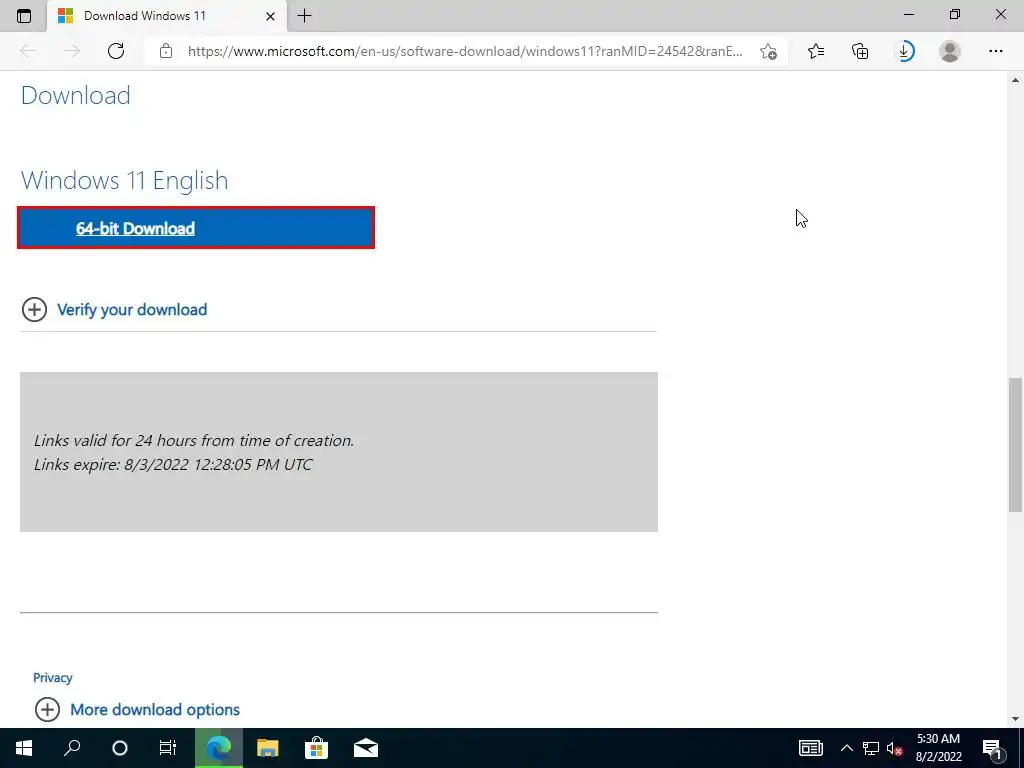1024x768 pixels.
Task: Click the scrollbar down arrow
Action: [1016, 719]
